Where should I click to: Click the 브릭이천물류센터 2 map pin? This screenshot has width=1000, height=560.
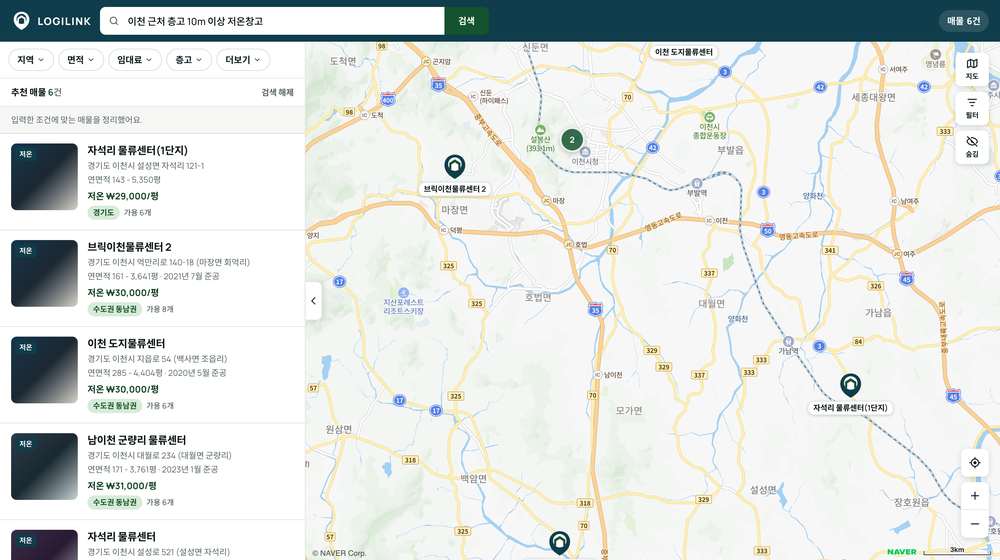(455, 166)
